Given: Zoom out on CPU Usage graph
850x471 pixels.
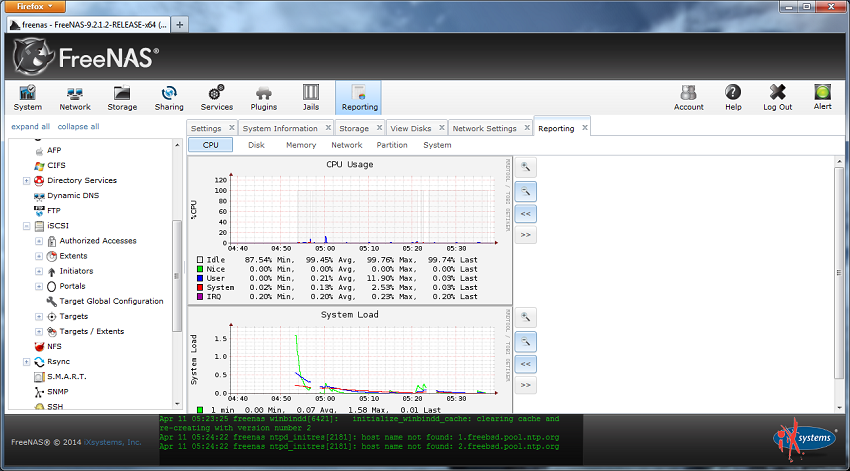Looking at the screenshot, I should coord(525,191).
